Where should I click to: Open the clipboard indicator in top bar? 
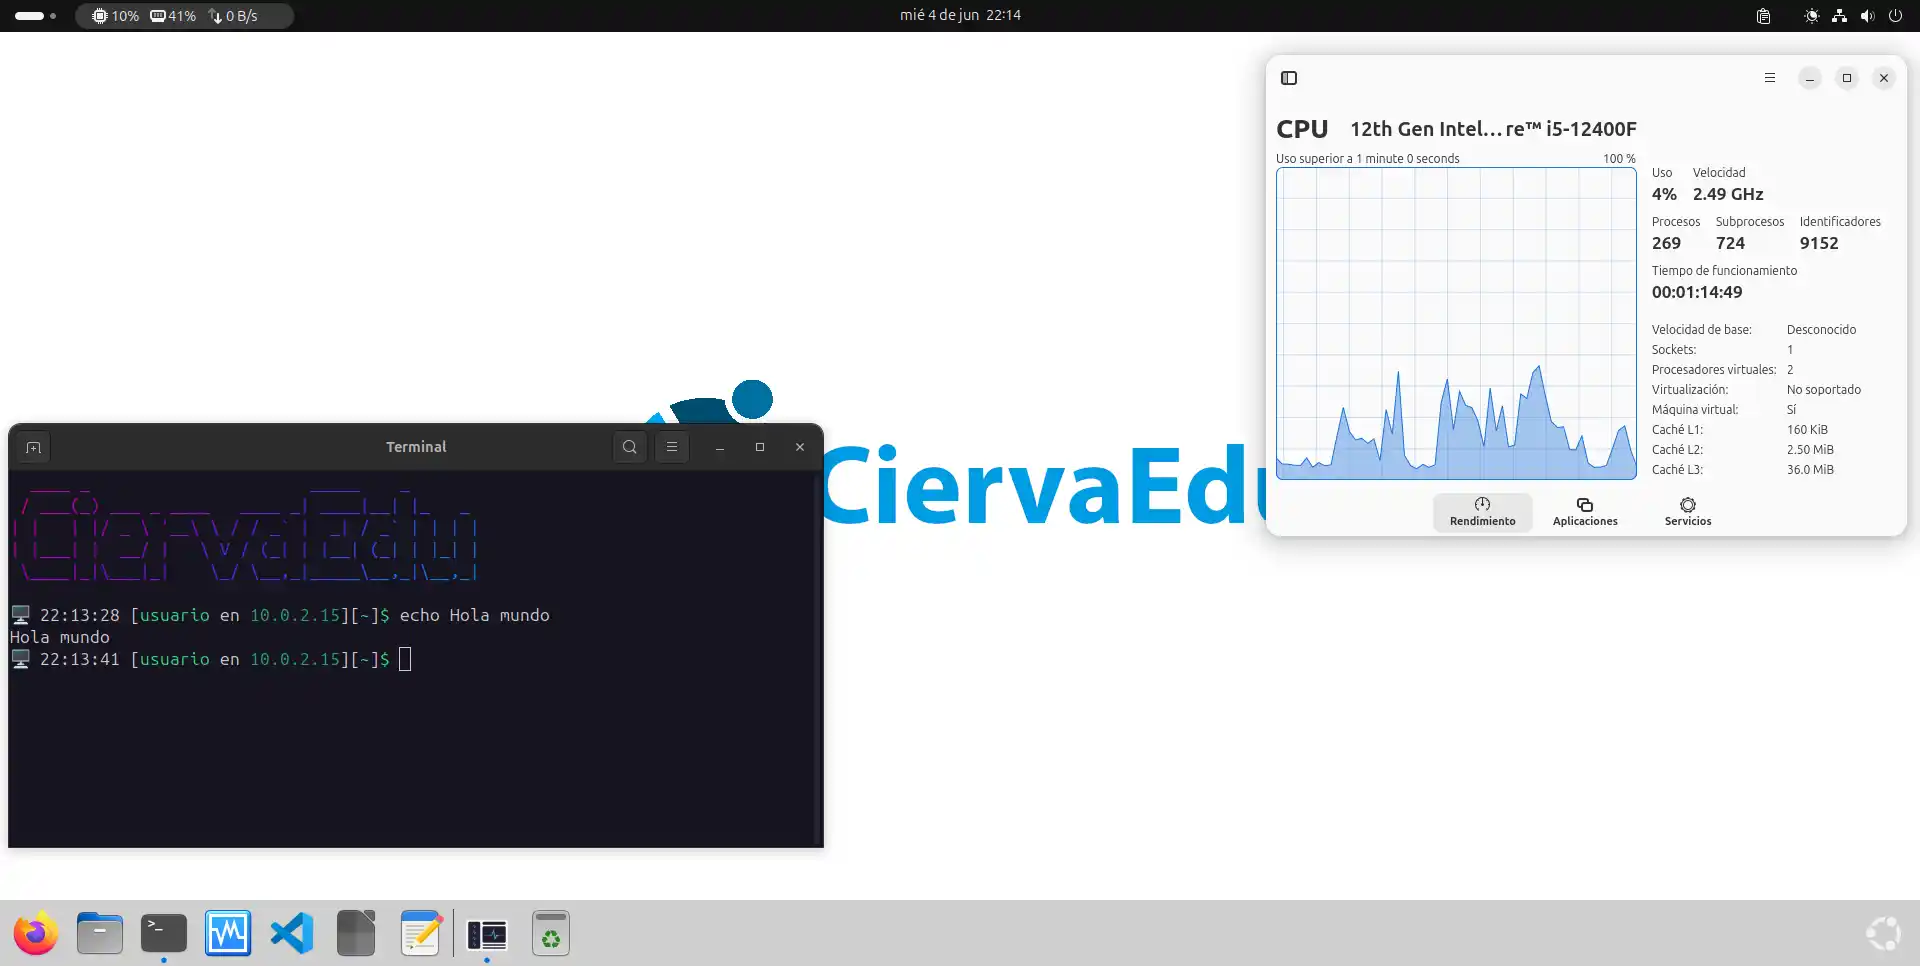[1763, 16]
